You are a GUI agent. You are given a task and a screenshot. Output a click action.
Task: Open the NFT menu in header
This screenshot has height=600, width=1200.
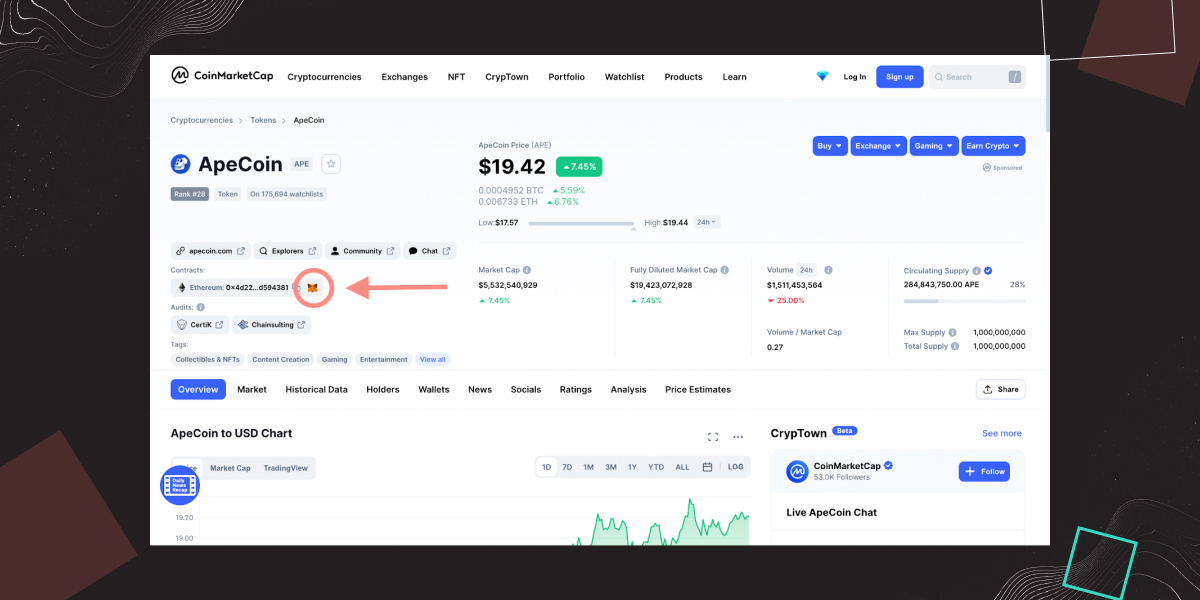tap(456, 77)
